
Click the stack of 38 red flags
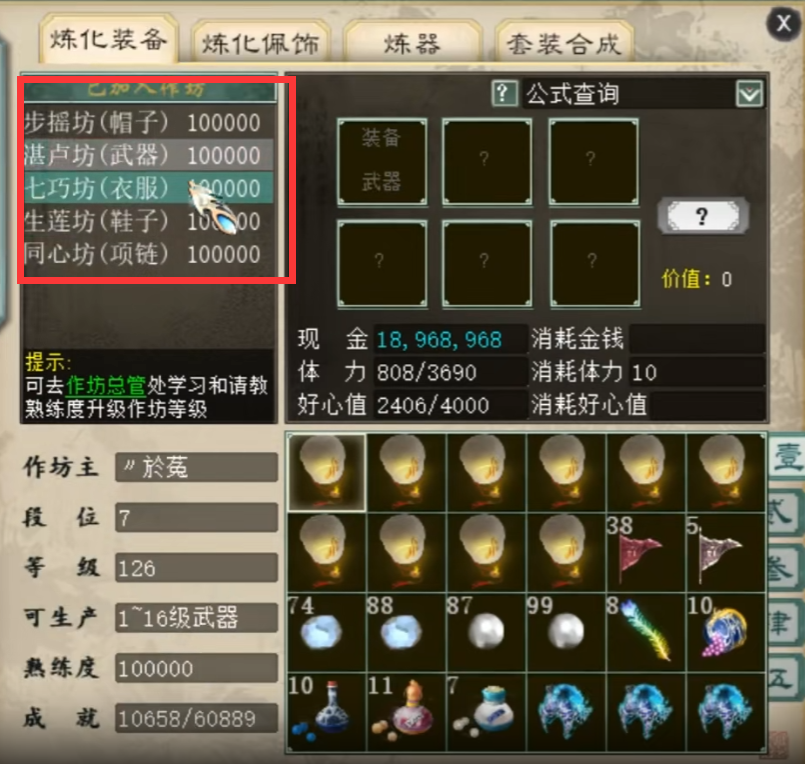point(645,552)
